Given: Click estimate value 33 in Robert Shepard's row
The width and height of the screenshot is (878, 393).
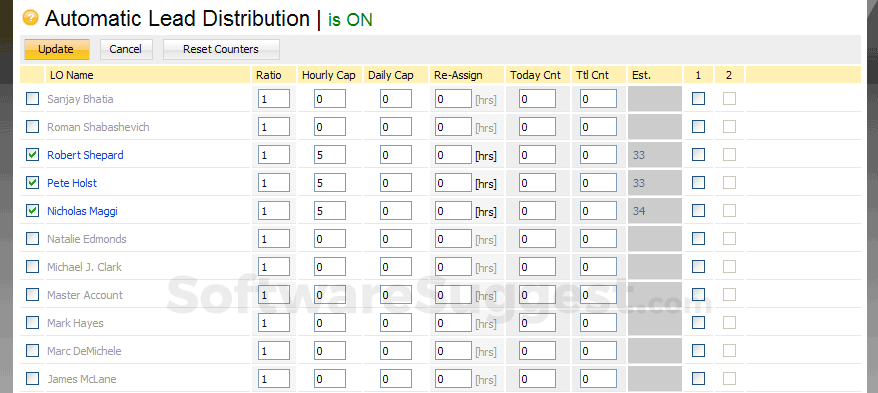Looking at the screenshot, I should 639,155.
